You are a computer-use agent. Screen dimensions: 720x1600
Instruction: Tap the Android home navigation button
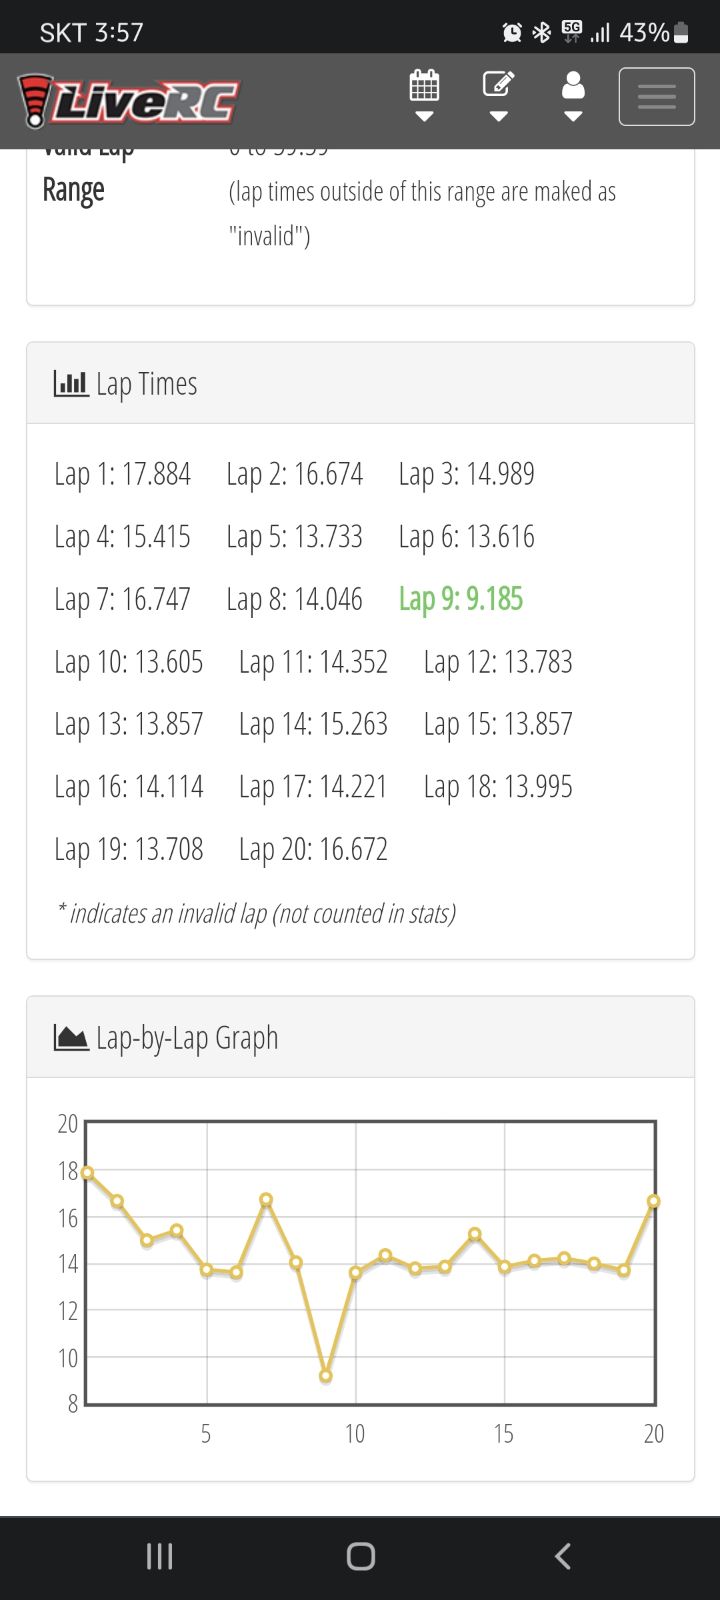pyautogui.click(x=360, y=1556)
